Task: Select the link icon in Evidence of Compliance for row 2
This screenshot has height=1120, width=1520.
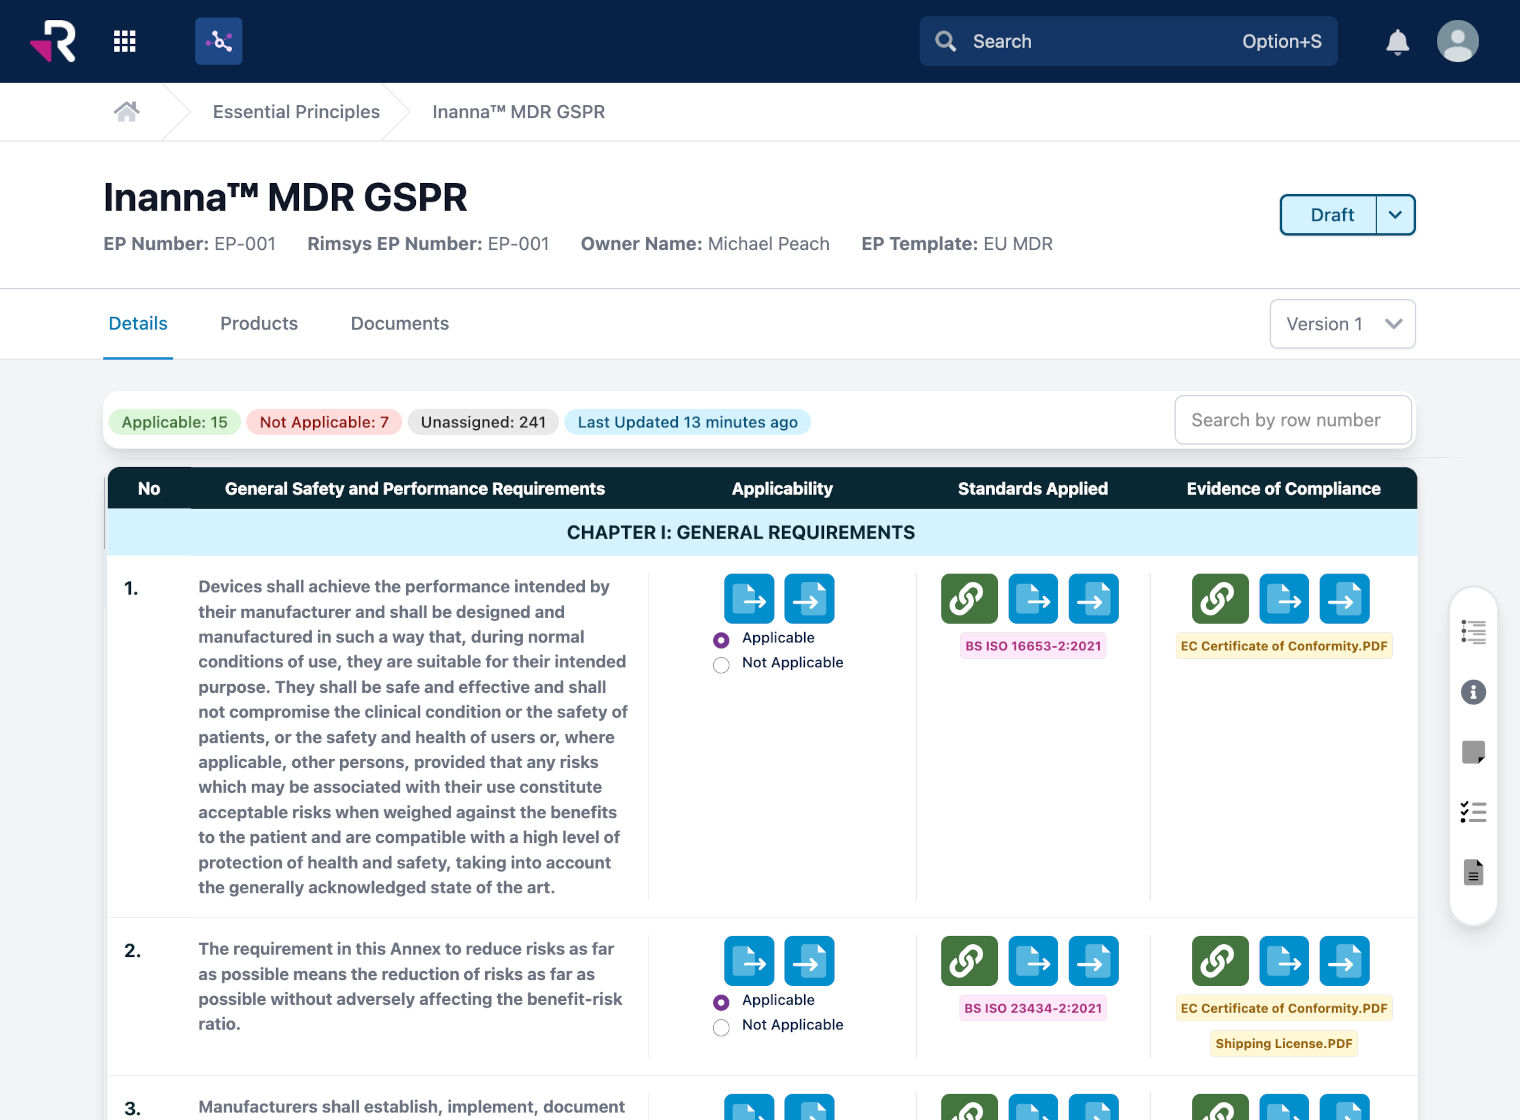Action: click(1220, 961)
